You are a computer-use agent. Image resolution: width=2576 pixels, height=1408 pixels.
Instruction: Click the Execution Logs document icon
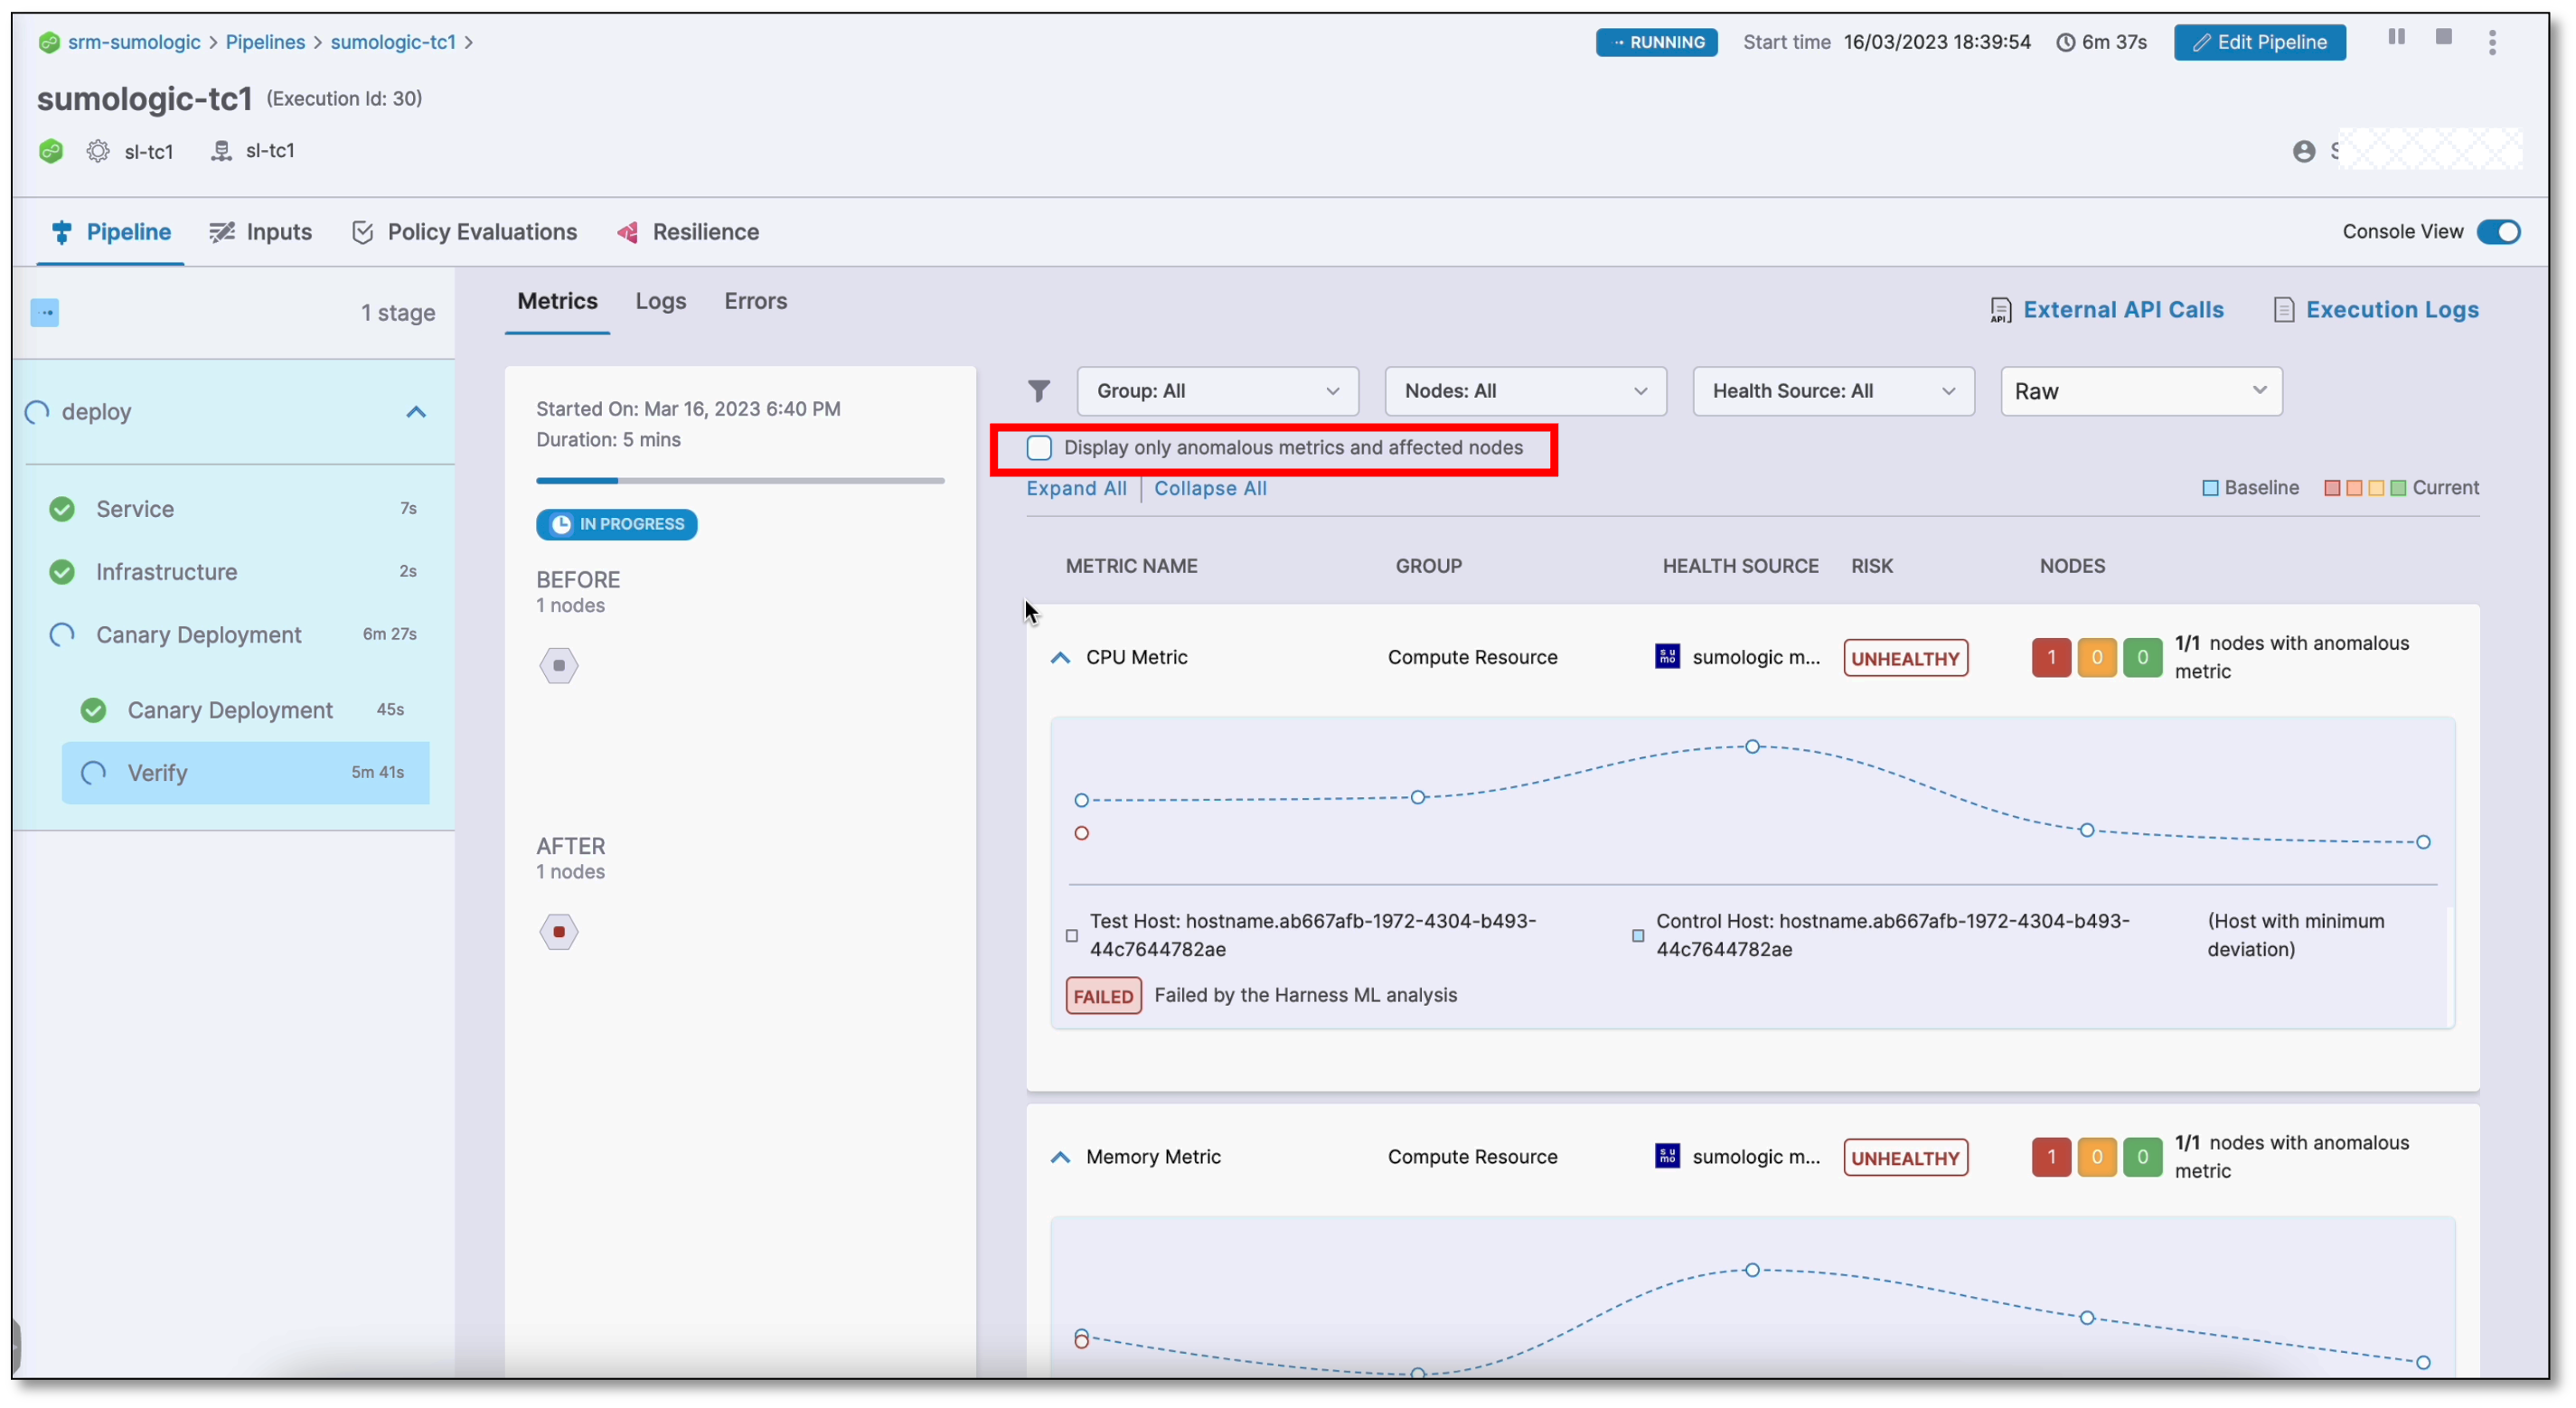pos(2283,310)
